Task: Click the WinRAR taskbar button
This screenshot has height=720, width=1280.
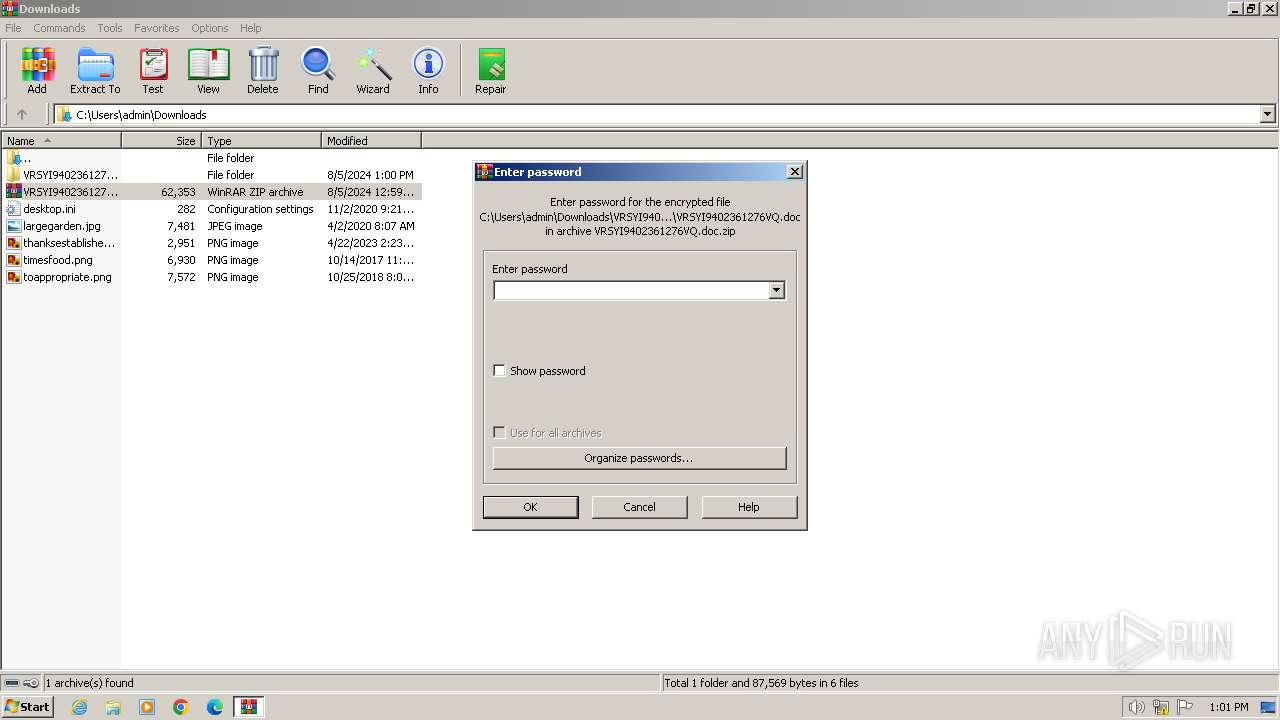Action: point(248,707)
